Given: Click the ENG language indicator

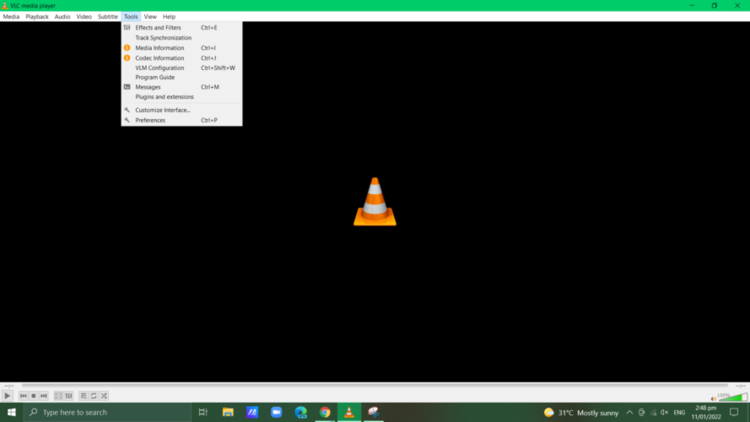Looking at the screenshot, I should (x=679, y=412).
